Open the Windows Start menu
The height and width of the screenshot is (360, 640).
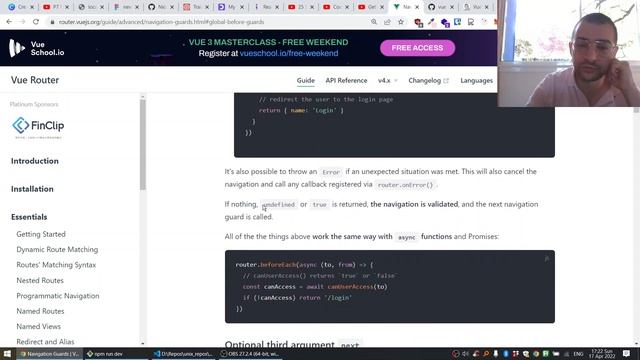7,354
